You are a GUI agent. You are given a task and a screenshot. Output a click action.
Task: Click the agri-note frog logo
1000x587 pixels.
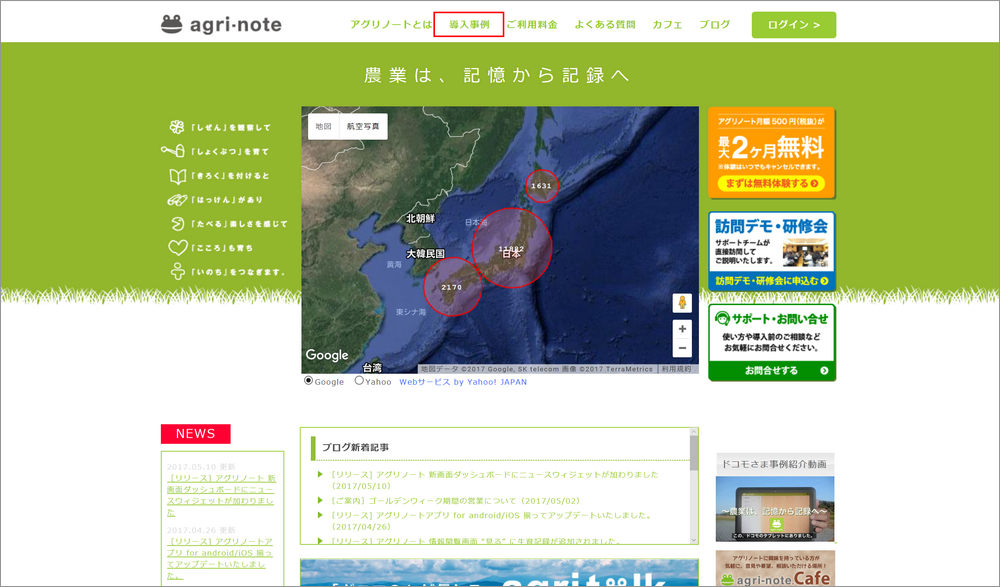coord(221,24)
